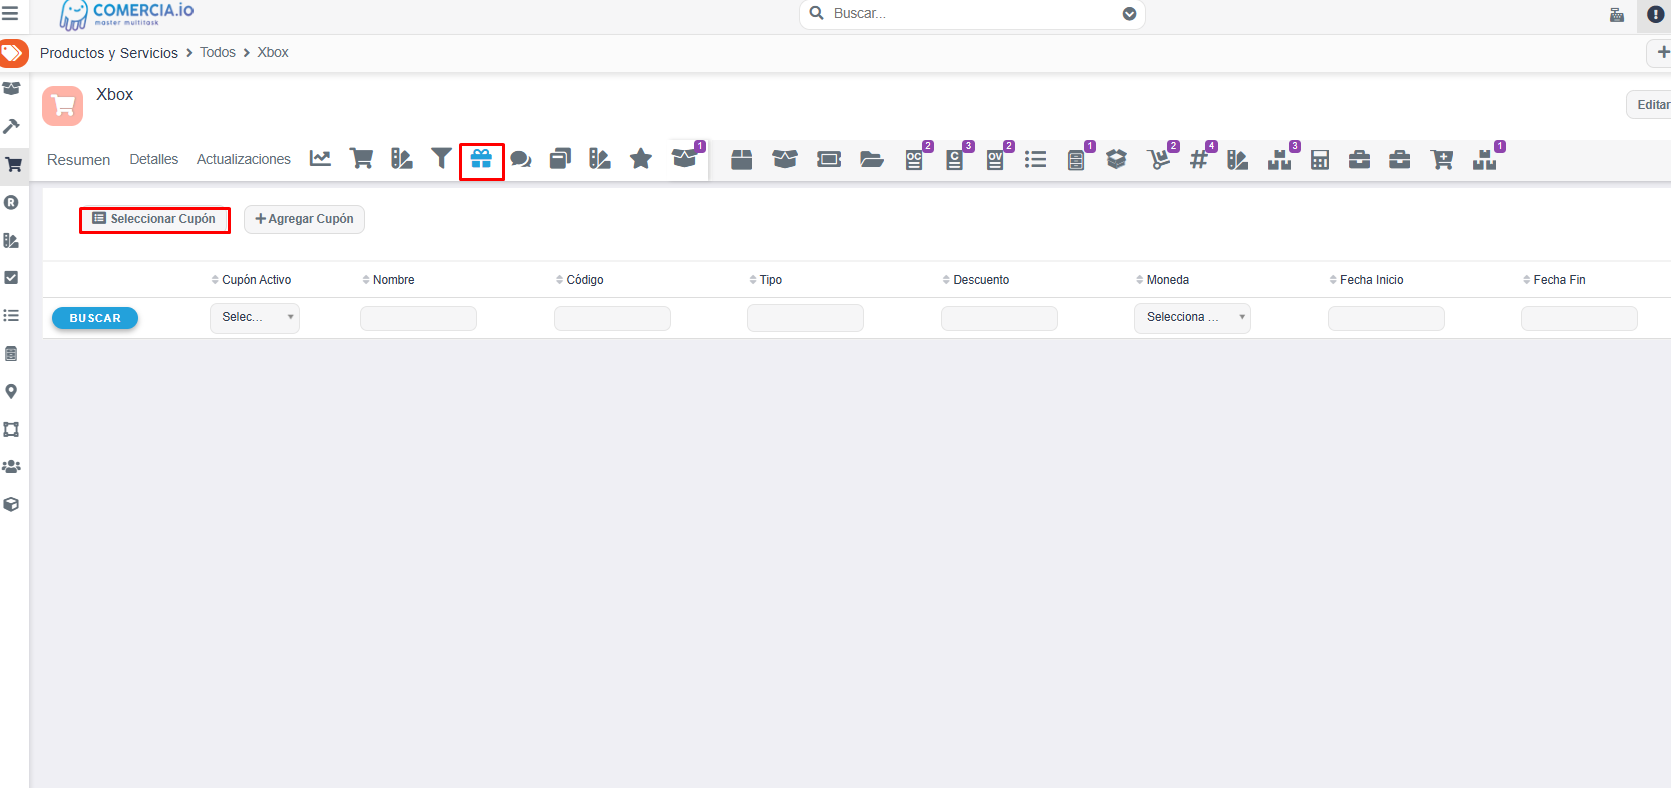Sort by Tipo column
Viewport: 1671px width, 788px height.
point(766,280)
